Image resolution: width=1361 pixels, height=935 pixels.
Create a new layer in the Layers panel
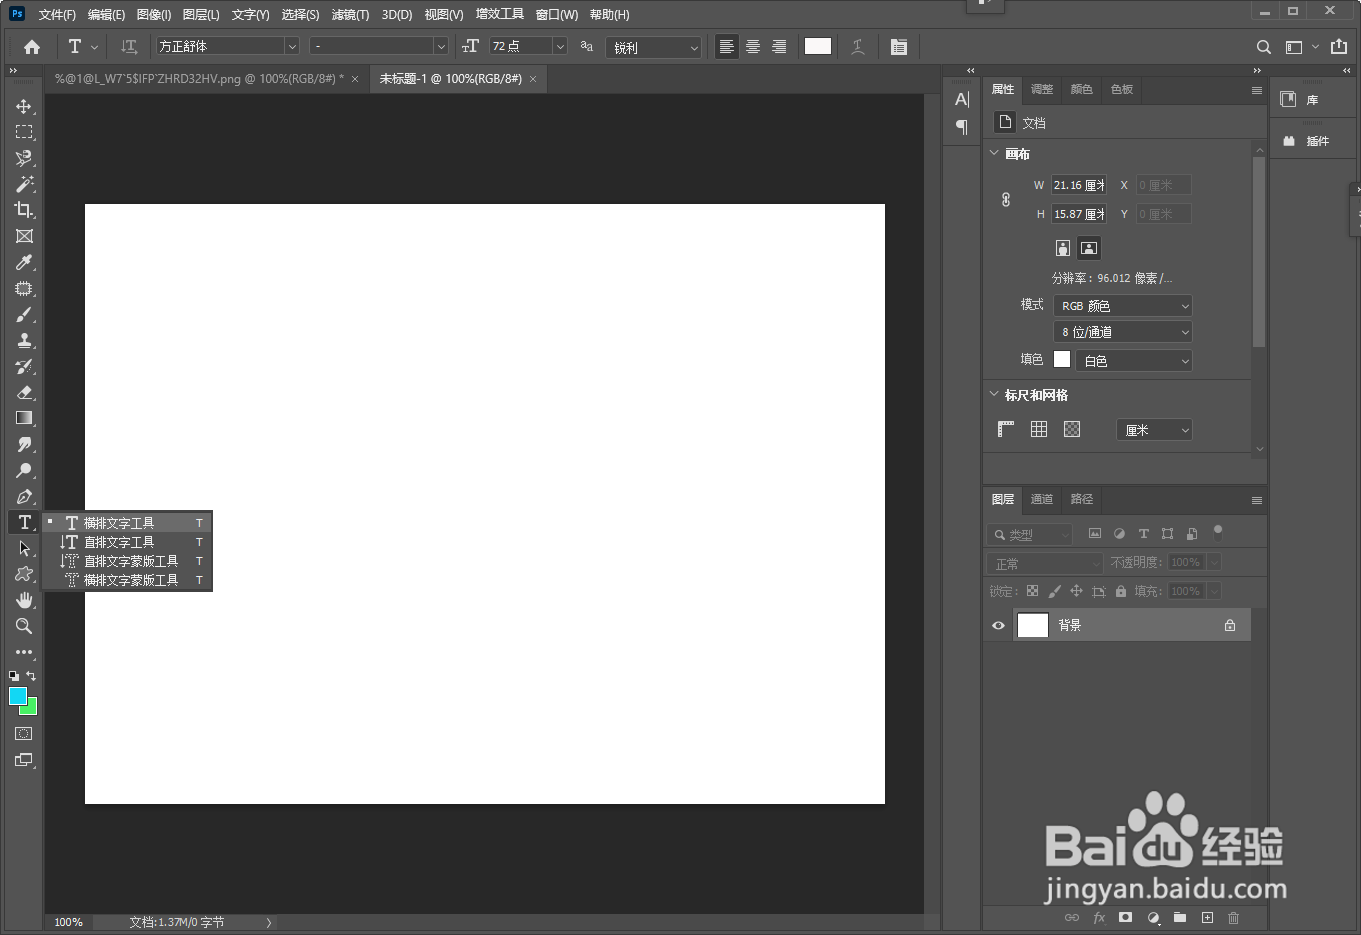point(1206,917)
